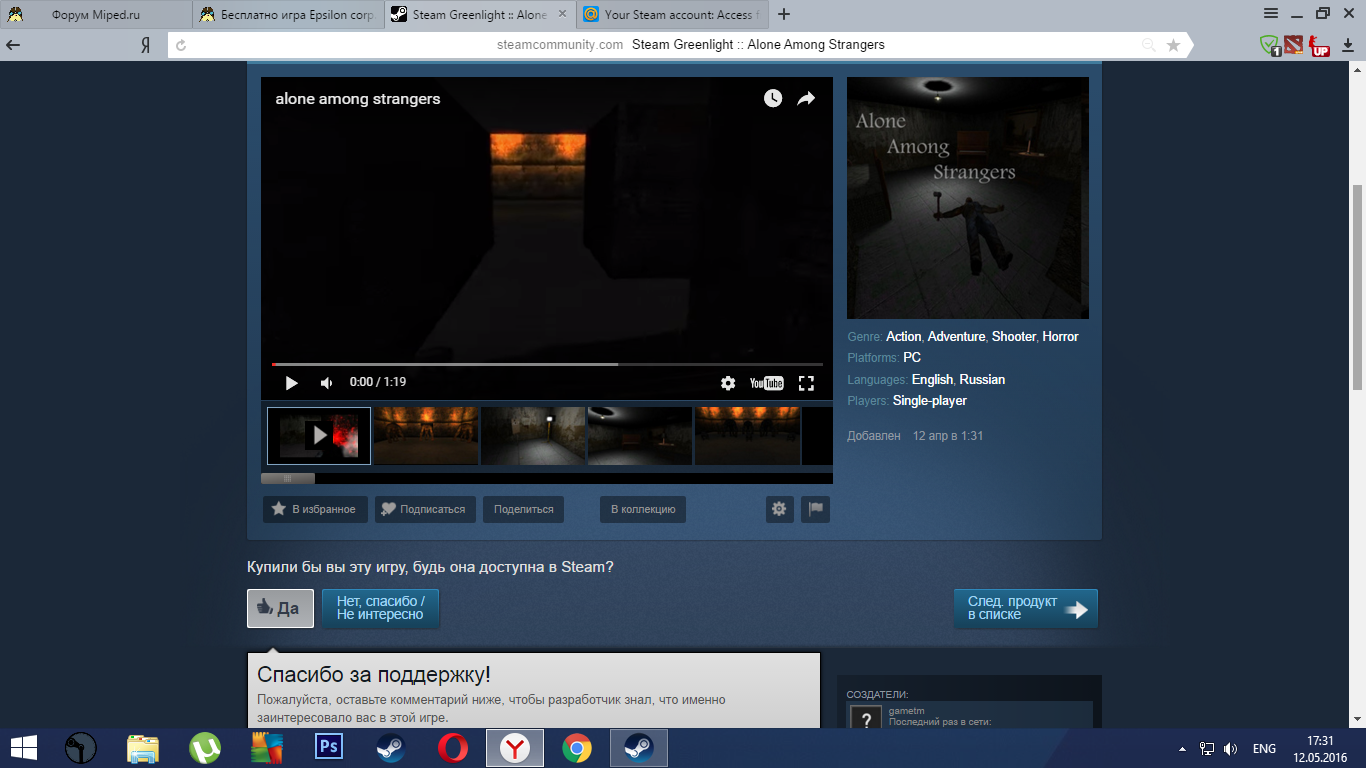This screenshot has height=768, width=1366.
Task: Open creator gametm profile
Action: 906,711
